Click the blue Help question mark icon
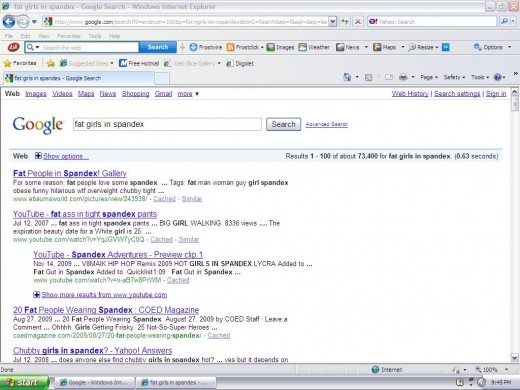The width and height of the screenshot is (520, 390). coord(497,77)
